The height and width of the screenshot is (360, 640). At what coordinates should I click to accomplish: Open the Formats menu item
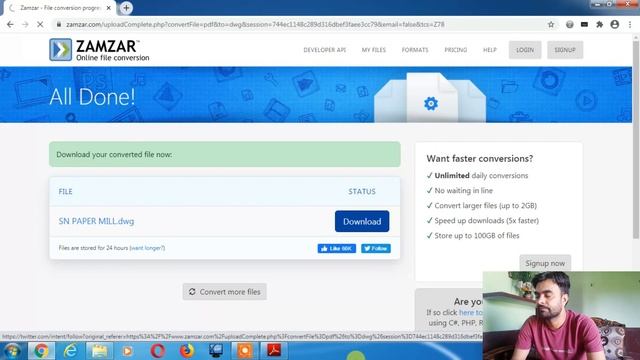pyautogui.click(x=415, y=50)
